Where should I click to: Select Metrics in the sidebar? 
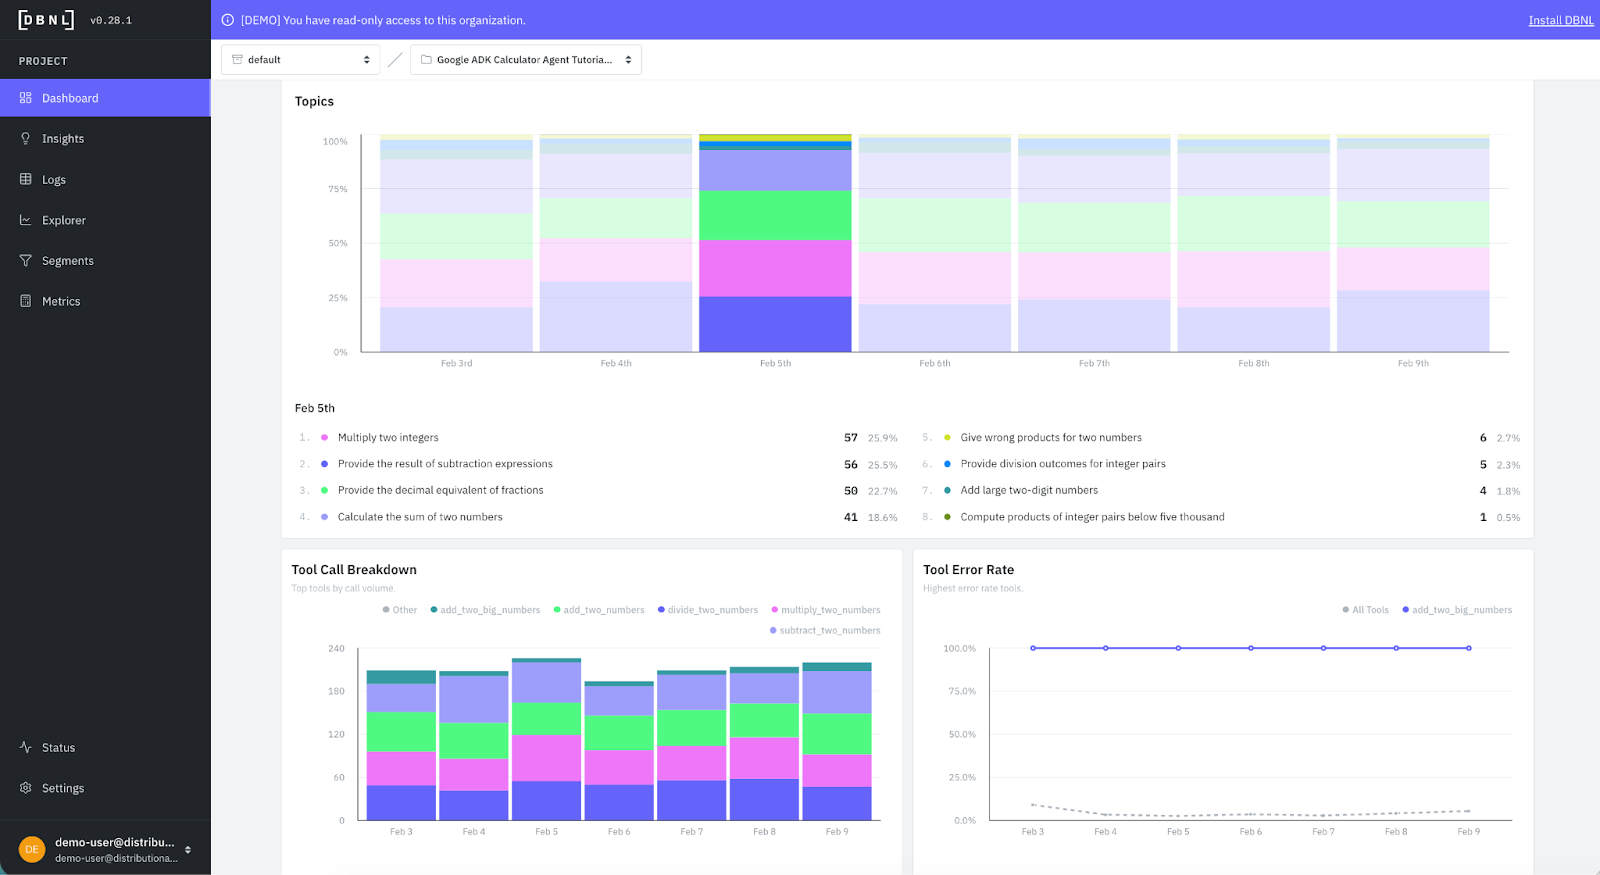[x=105, y=301]
